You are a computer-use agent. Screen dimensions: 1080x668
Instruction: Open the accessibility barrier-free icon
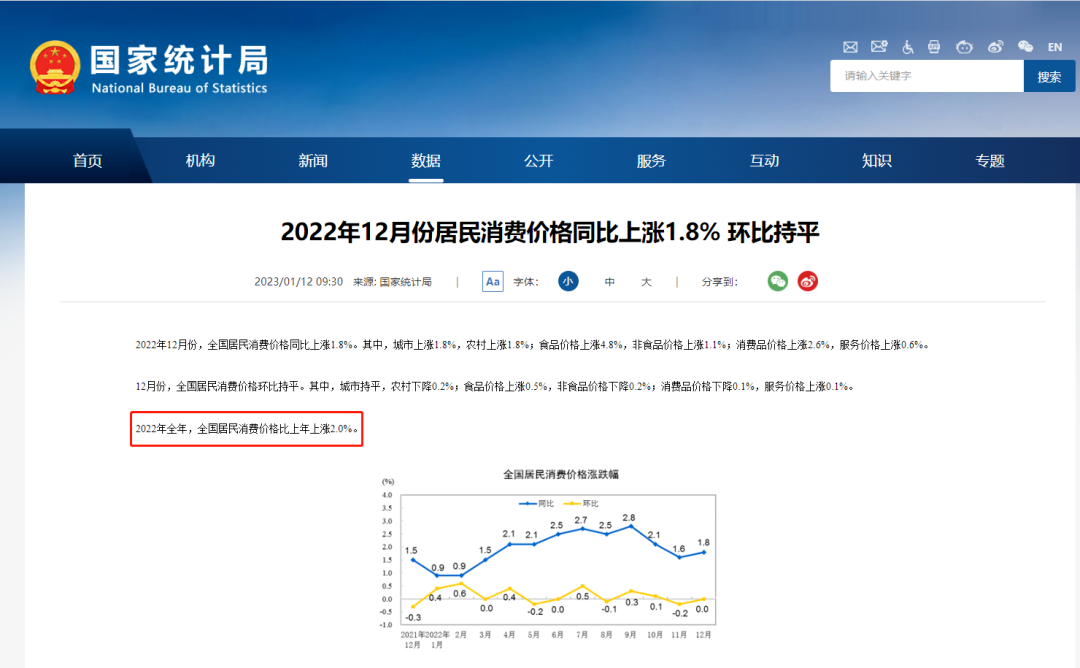908,46
